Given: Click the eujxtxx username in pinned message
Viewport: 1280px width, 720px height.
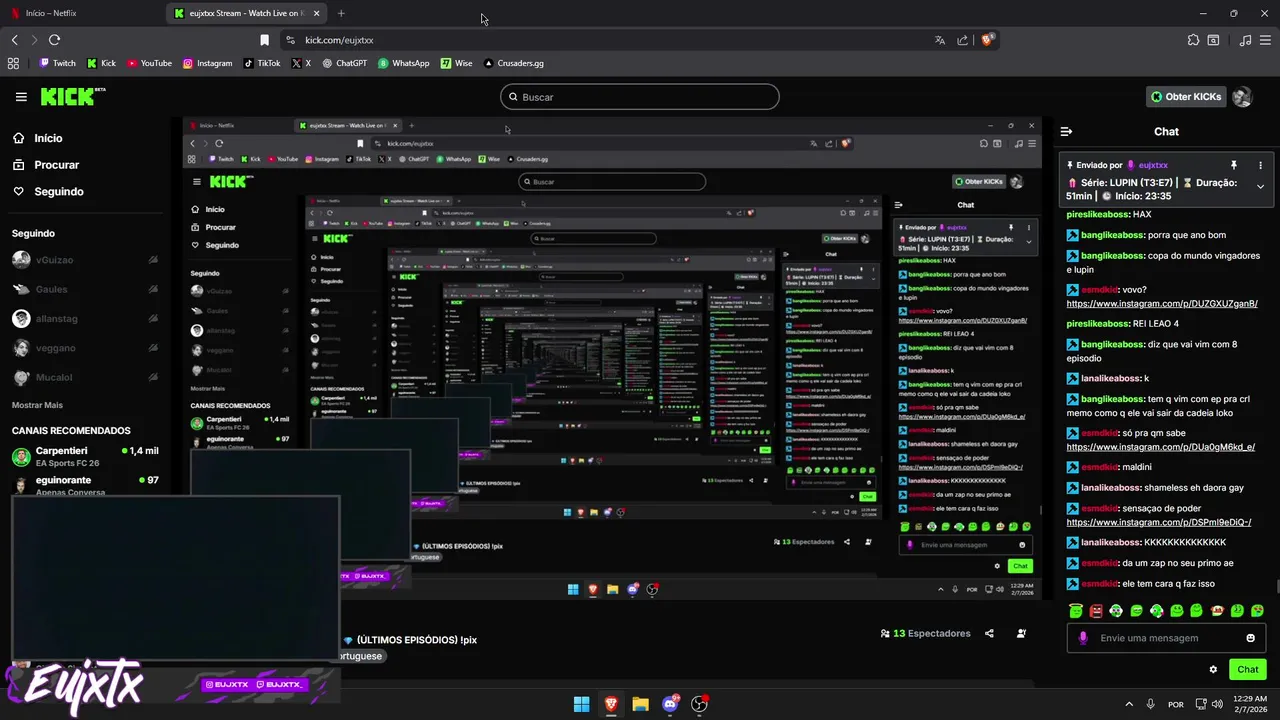Looking at the screenshot, I should tap(1153, 165).
